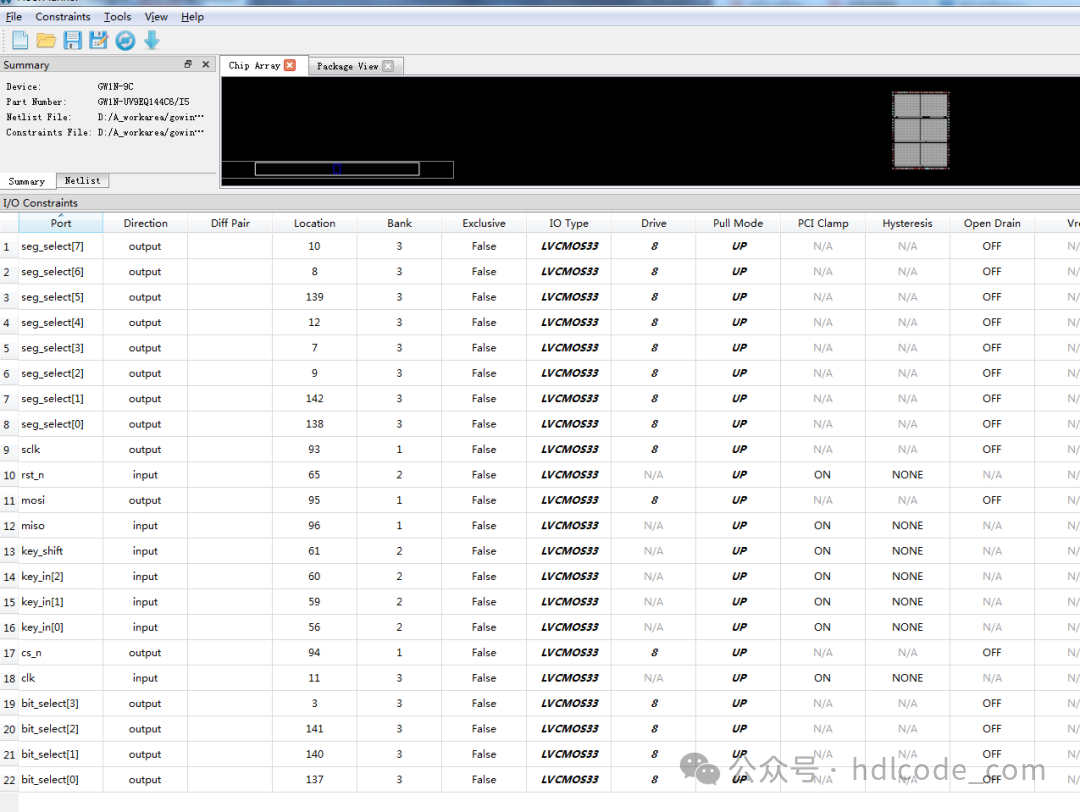Image resolution: width=1080 pixels, height=812 pixels.
Task: Select the sclk port row
Action: (61, 450)
